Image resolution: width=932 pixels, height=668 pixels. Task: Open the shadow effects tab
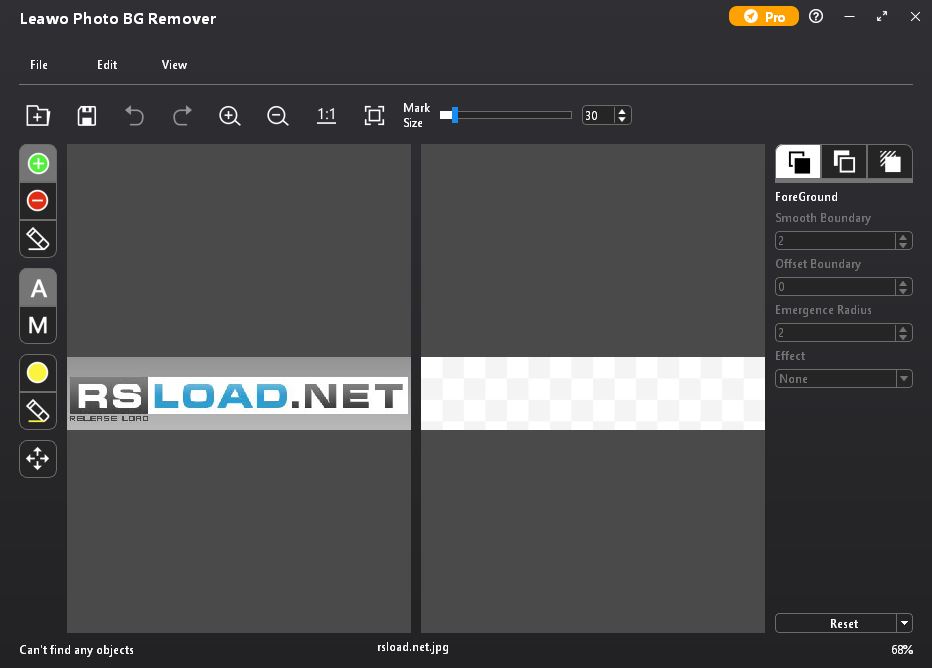pyautogui.click(x=890, y=162)
